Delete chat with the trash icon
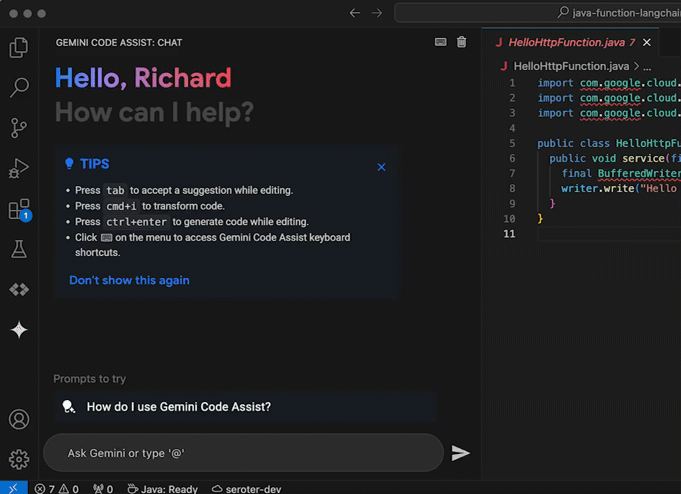The image size is (681, 494). pyautogui.click(x=461, y=42)
